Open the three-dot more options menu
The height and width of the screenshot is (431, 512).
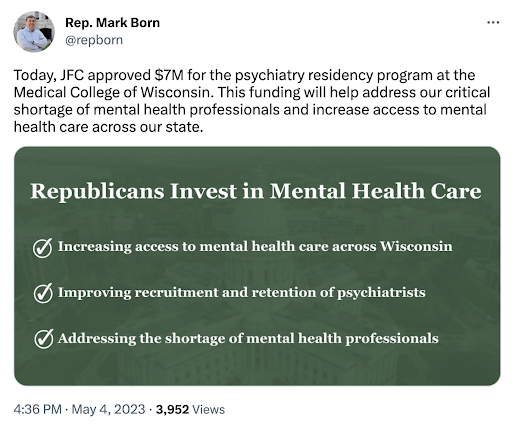pos(493,23)
